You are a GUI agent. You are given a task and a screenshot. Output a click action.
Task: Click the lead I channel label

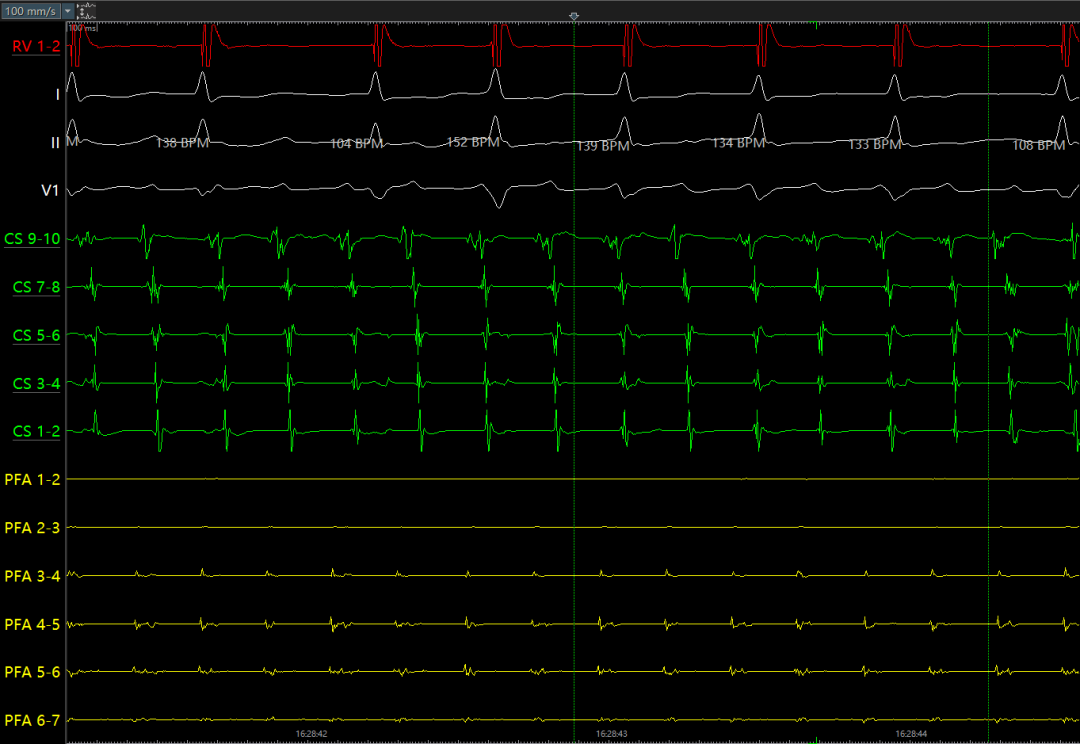coord(57,94)
